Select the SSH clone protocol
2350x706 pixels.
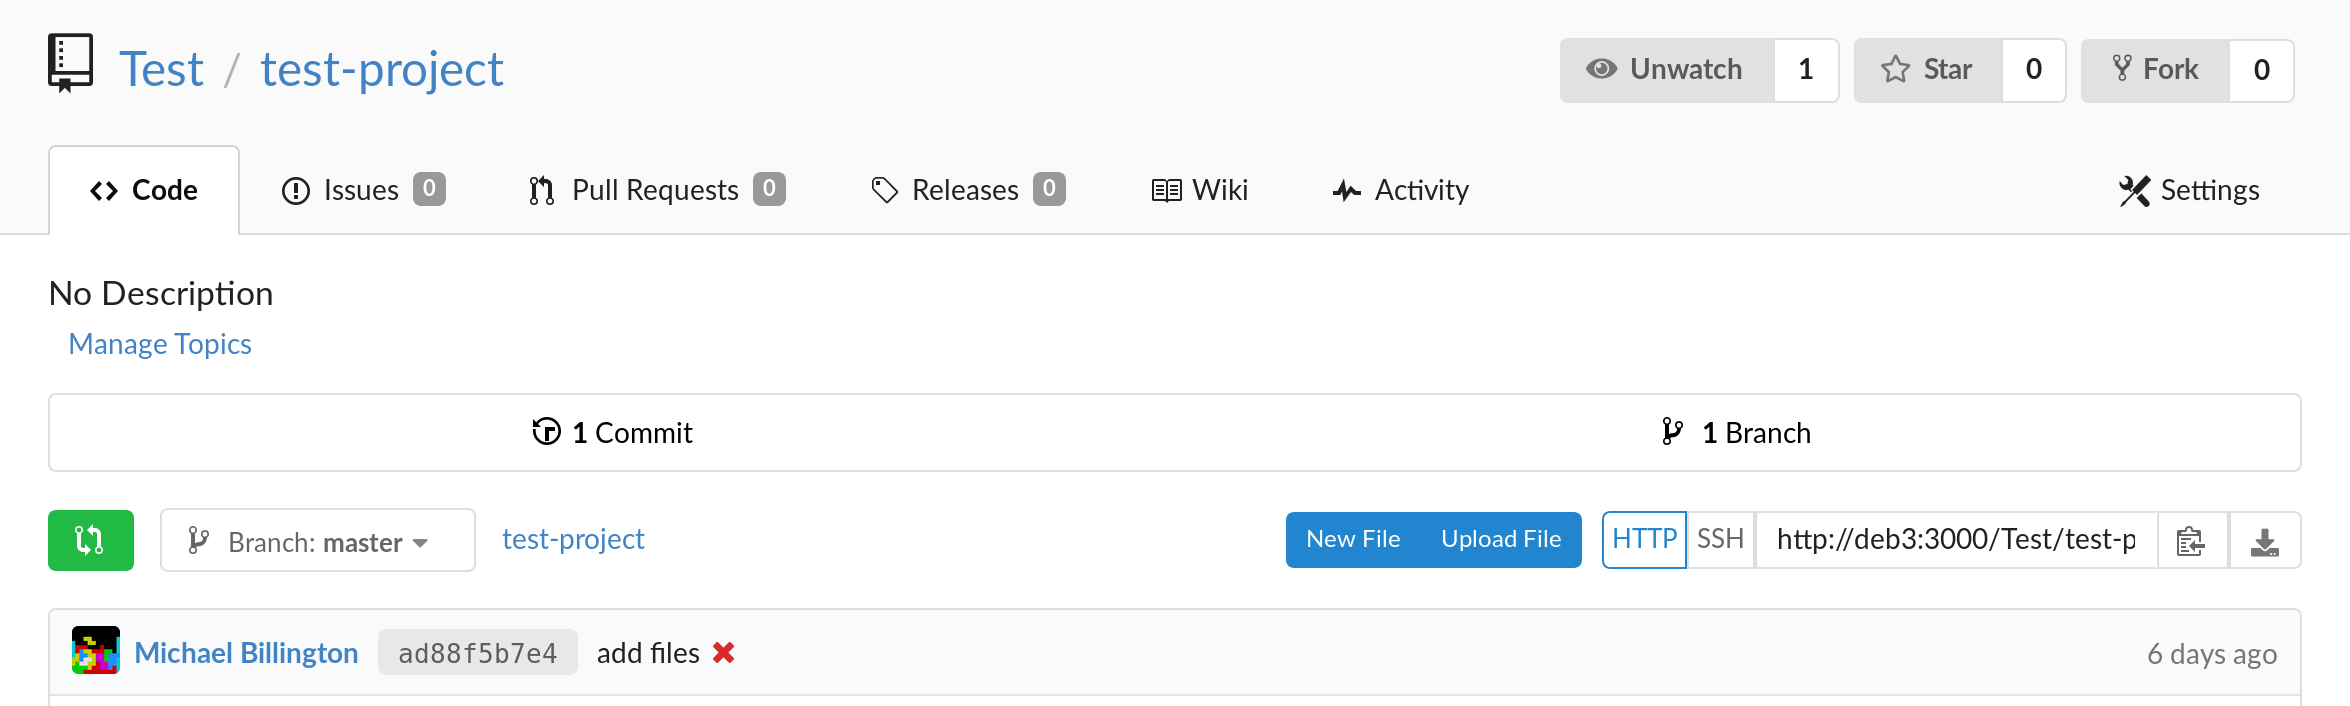click(x=1720, y=540)
